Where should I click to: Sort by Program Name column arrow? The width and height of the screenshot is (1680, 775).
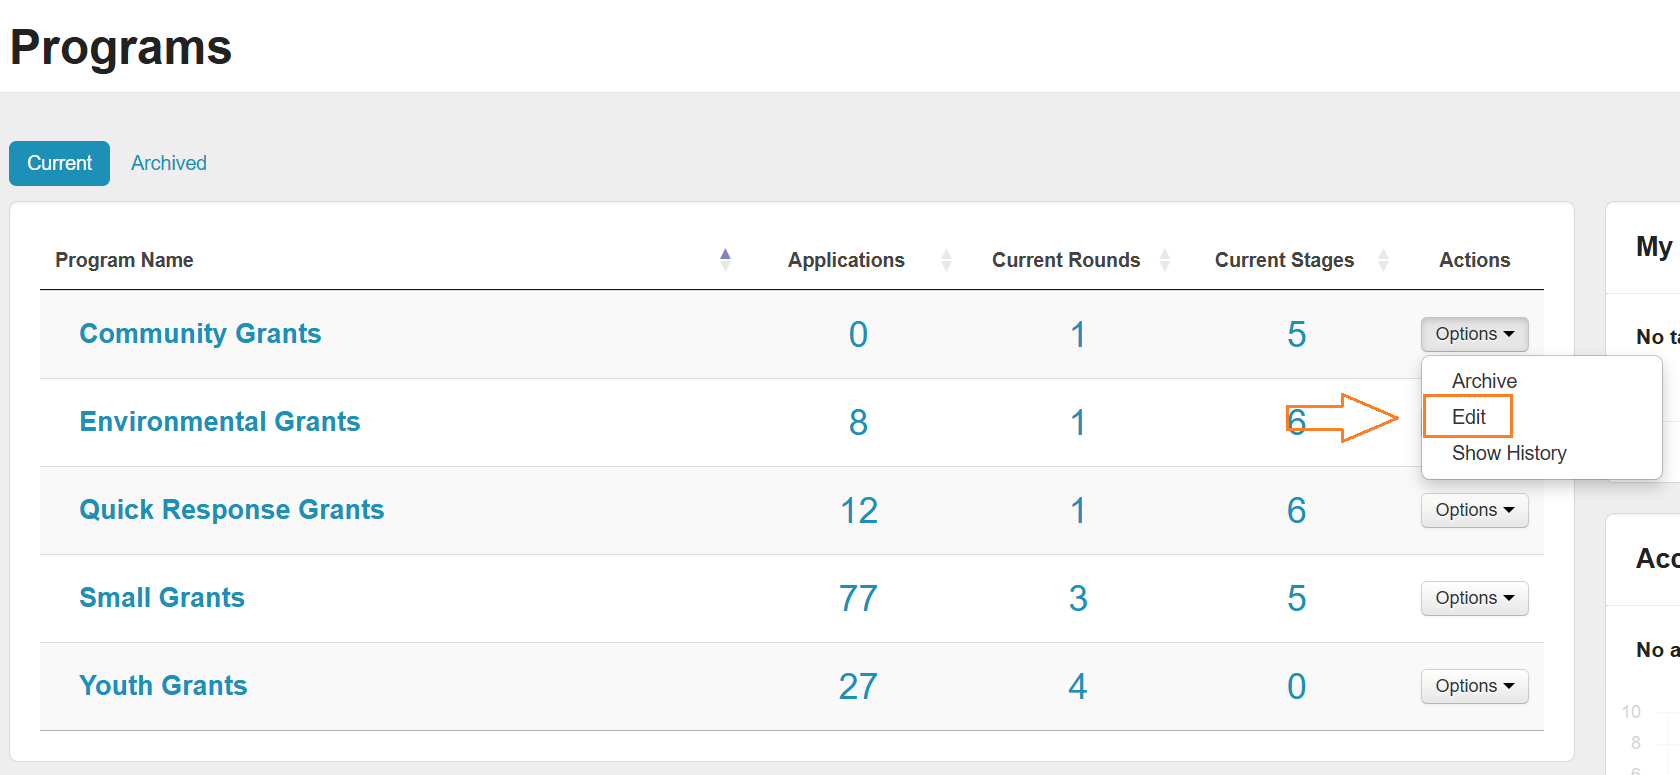(x=725, y=260)
